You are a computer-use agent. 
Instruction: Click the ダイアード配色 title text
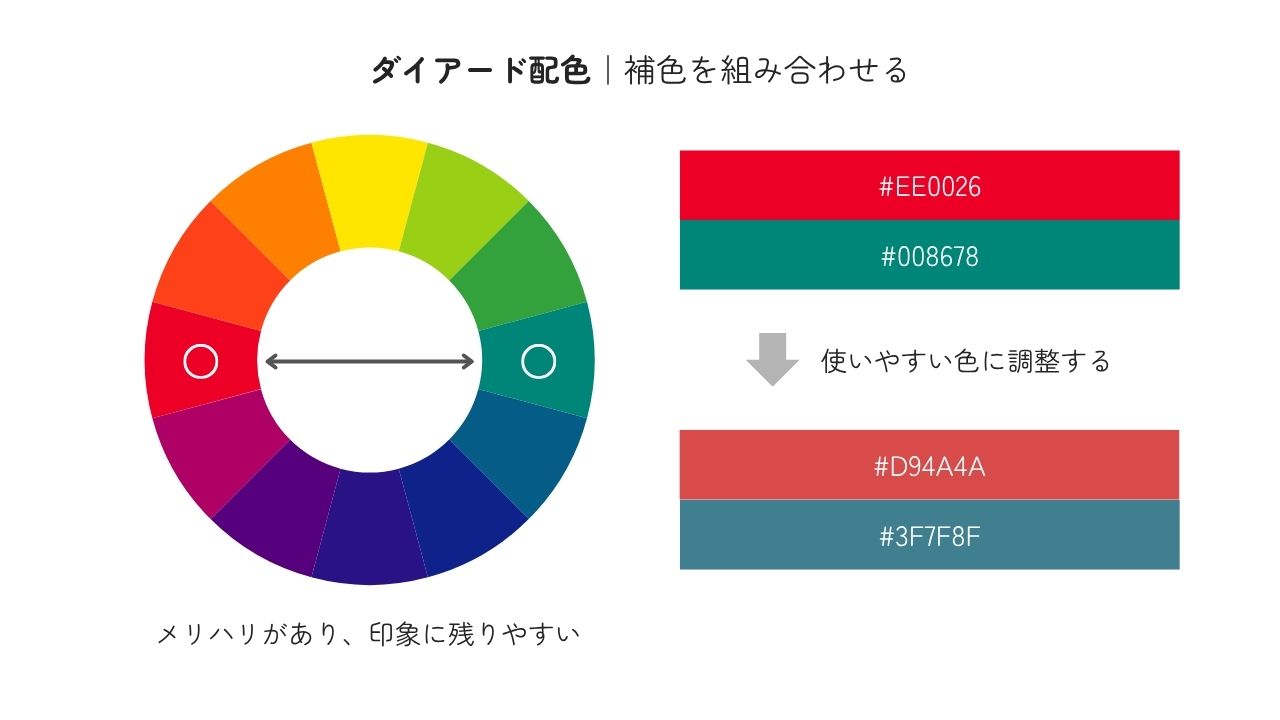coord(481,70)
